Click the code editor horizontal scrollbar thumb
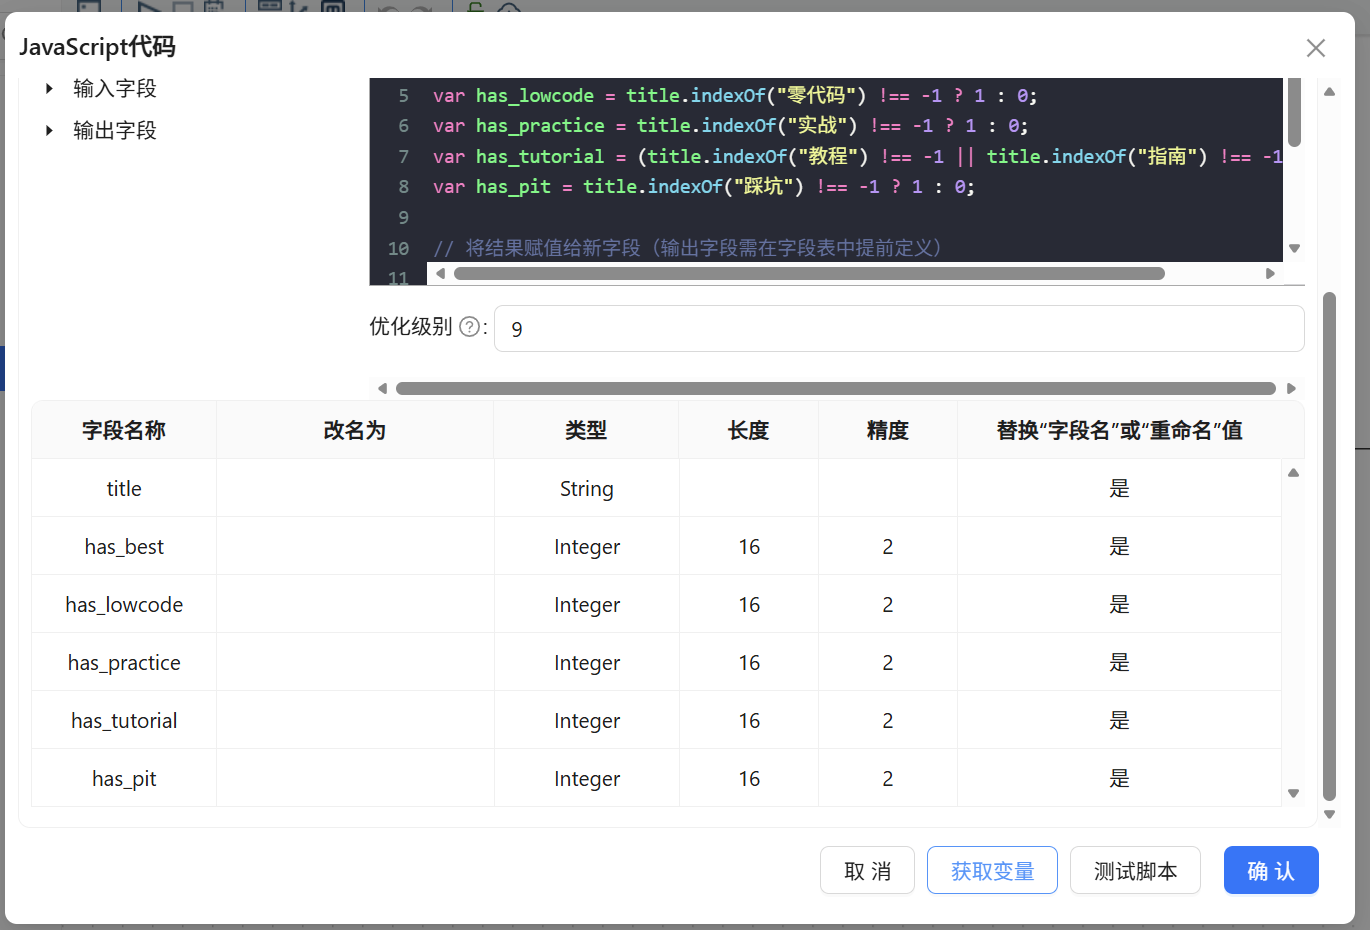Viewport: 1370px width, 930px height. click(x=810, y=273)
